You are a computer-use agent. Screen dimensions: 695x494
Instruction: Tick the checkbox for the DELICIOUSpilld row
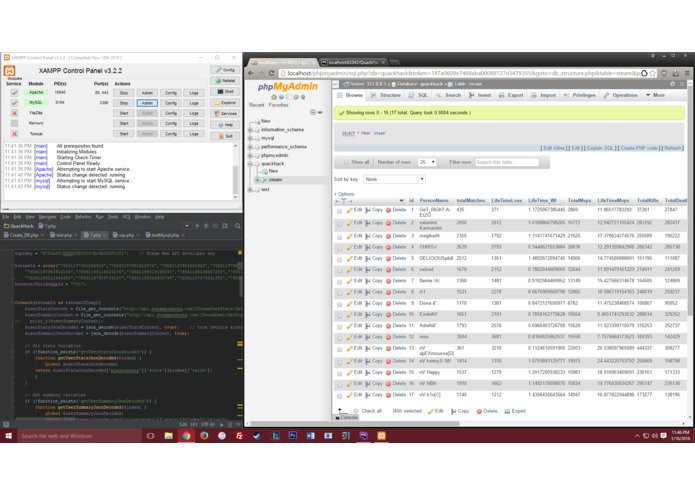point(340,260)
